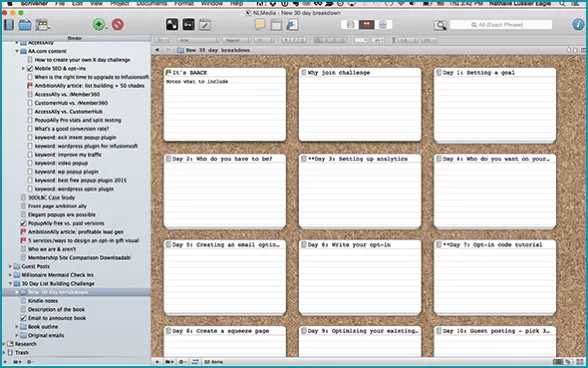The width and height of the screenshot is (588, 368).
Task: Select Kindle notes in the binder
Action: click(x=43, y=301)
